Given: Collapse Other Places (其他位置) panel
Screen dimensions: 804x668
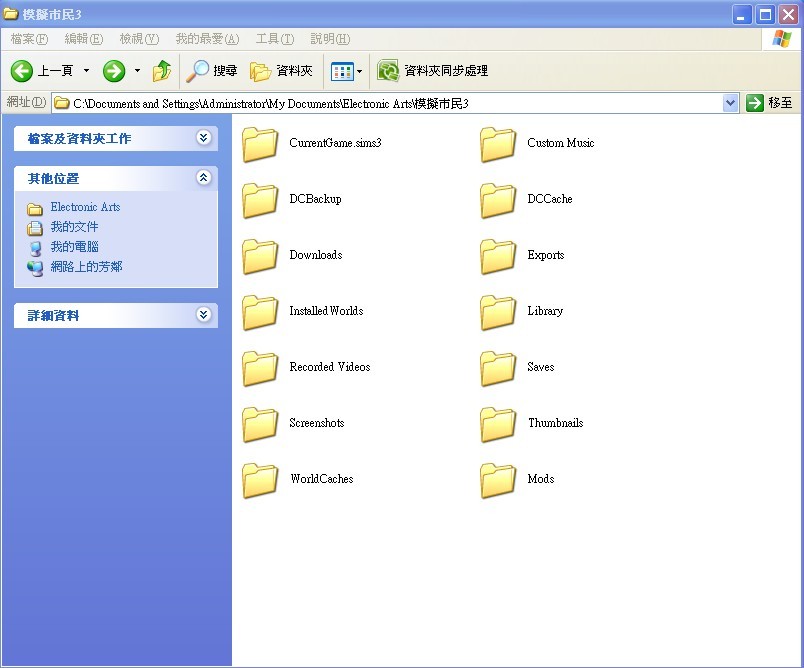Looking at the screenshot, I should tap(204, 177).
